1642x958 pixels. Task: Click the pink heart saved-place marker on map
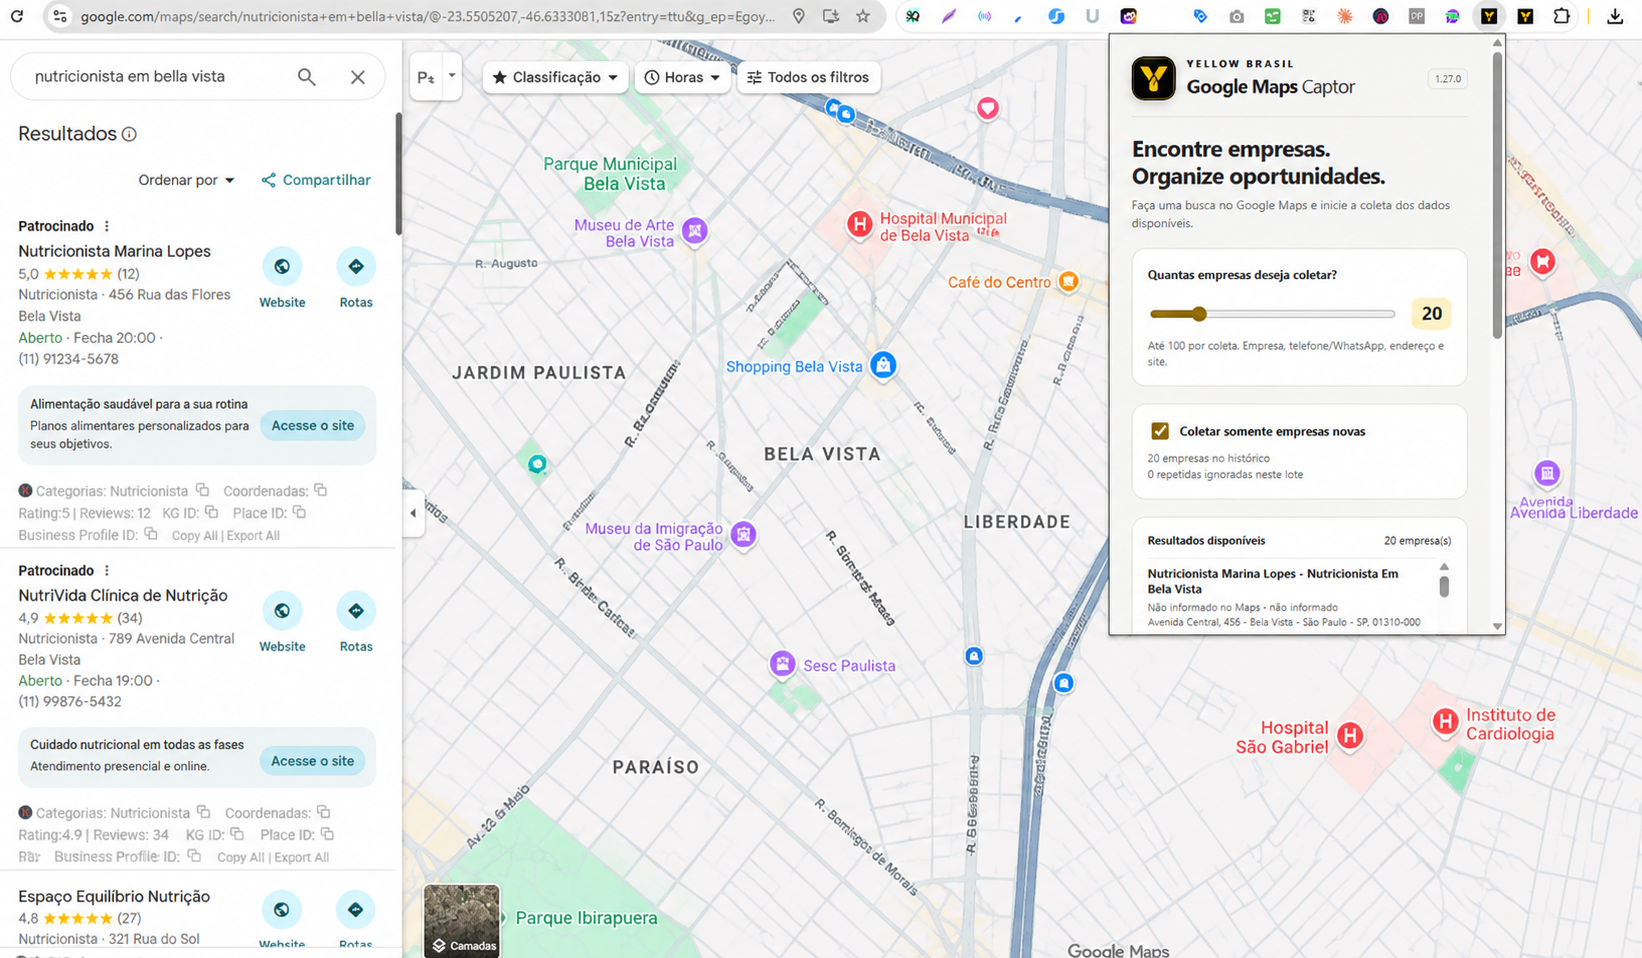[988, 109]
